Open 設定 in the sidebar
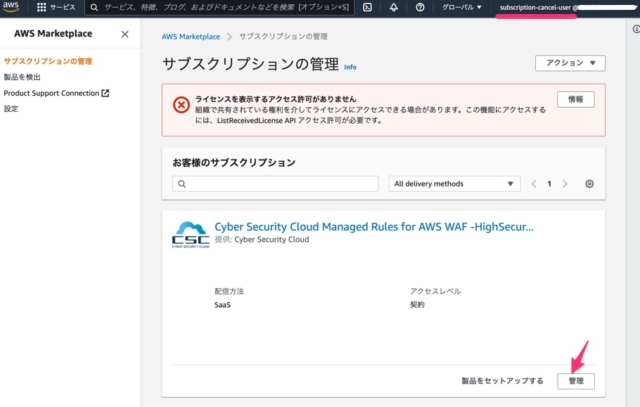The height and width of the screenshot is (407, 640). tap(11, 109)
